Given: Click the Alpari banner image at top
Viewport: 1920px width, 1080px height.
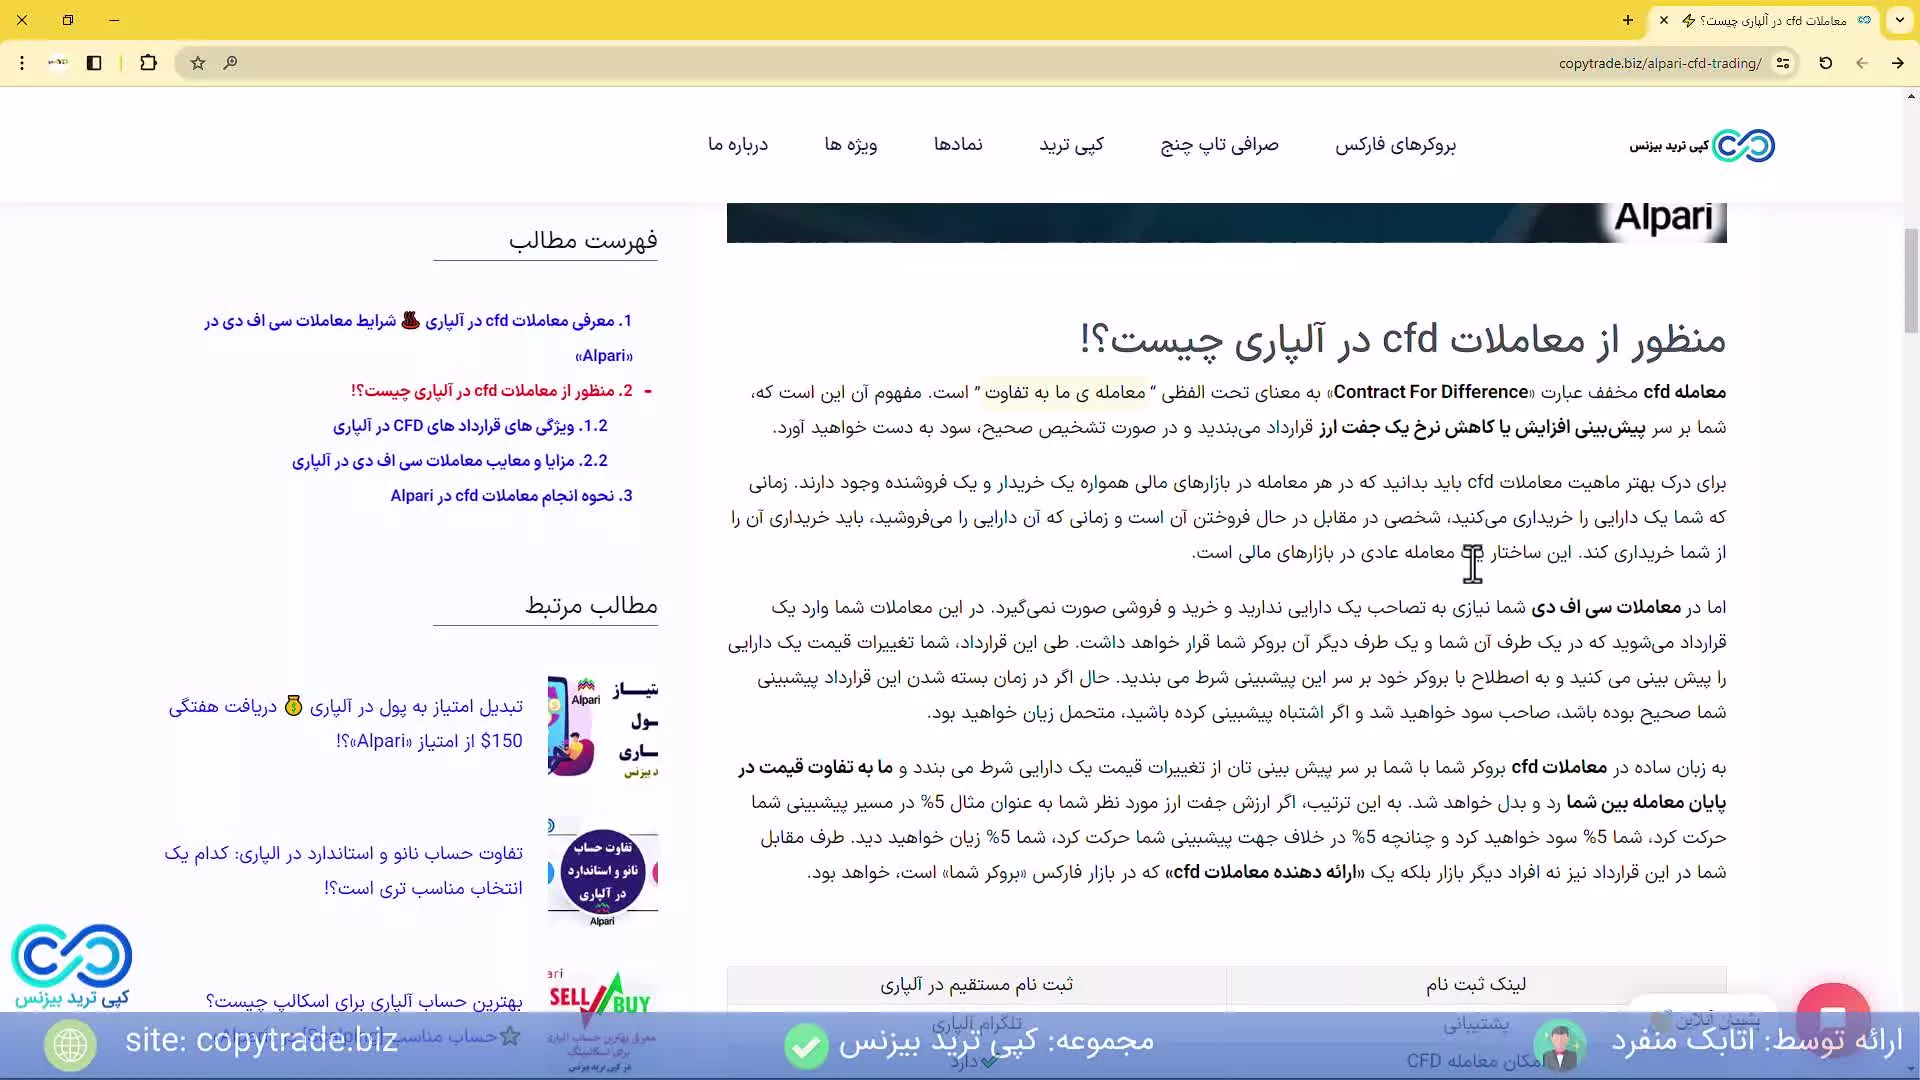Looking at the screenshot, I should coord(1226,222).
